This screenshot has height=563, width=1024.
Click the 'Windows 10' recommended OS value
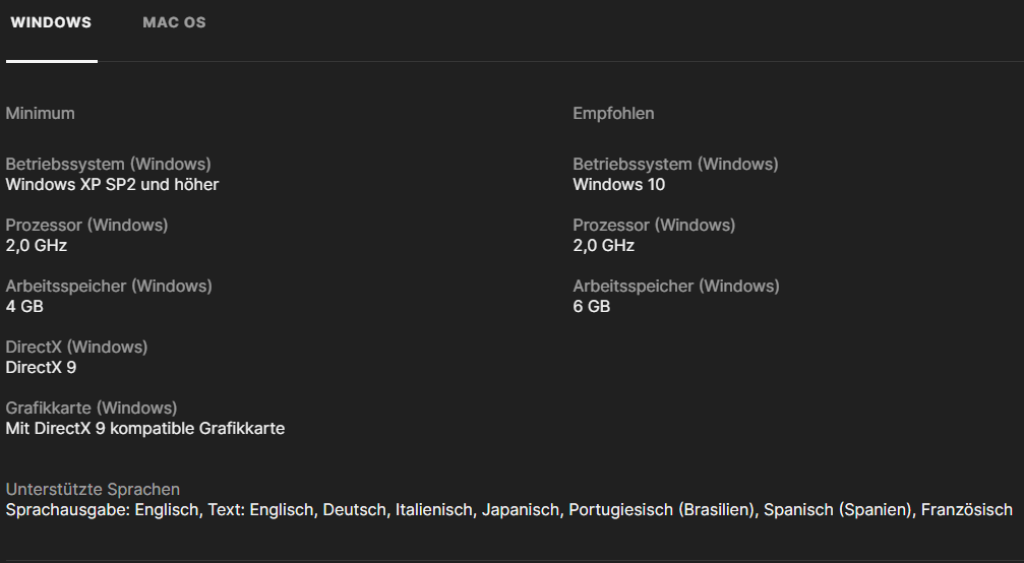click(618, 184)
